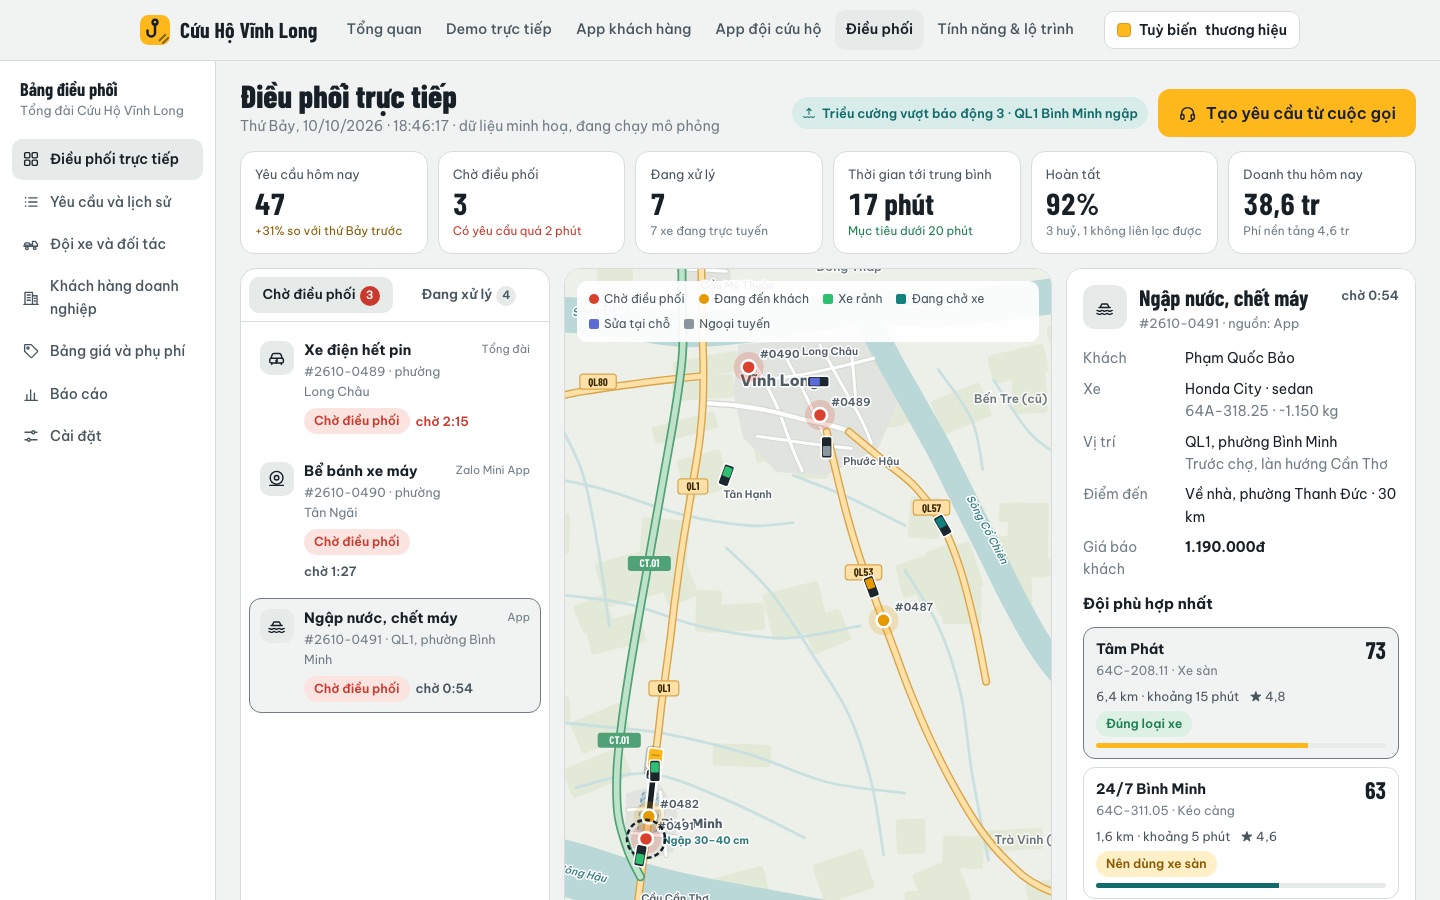Click the Khách hàng doanh nghiệp building icon
The image size is (1440, 900).
pyautogui.click(x=31, y=298)
